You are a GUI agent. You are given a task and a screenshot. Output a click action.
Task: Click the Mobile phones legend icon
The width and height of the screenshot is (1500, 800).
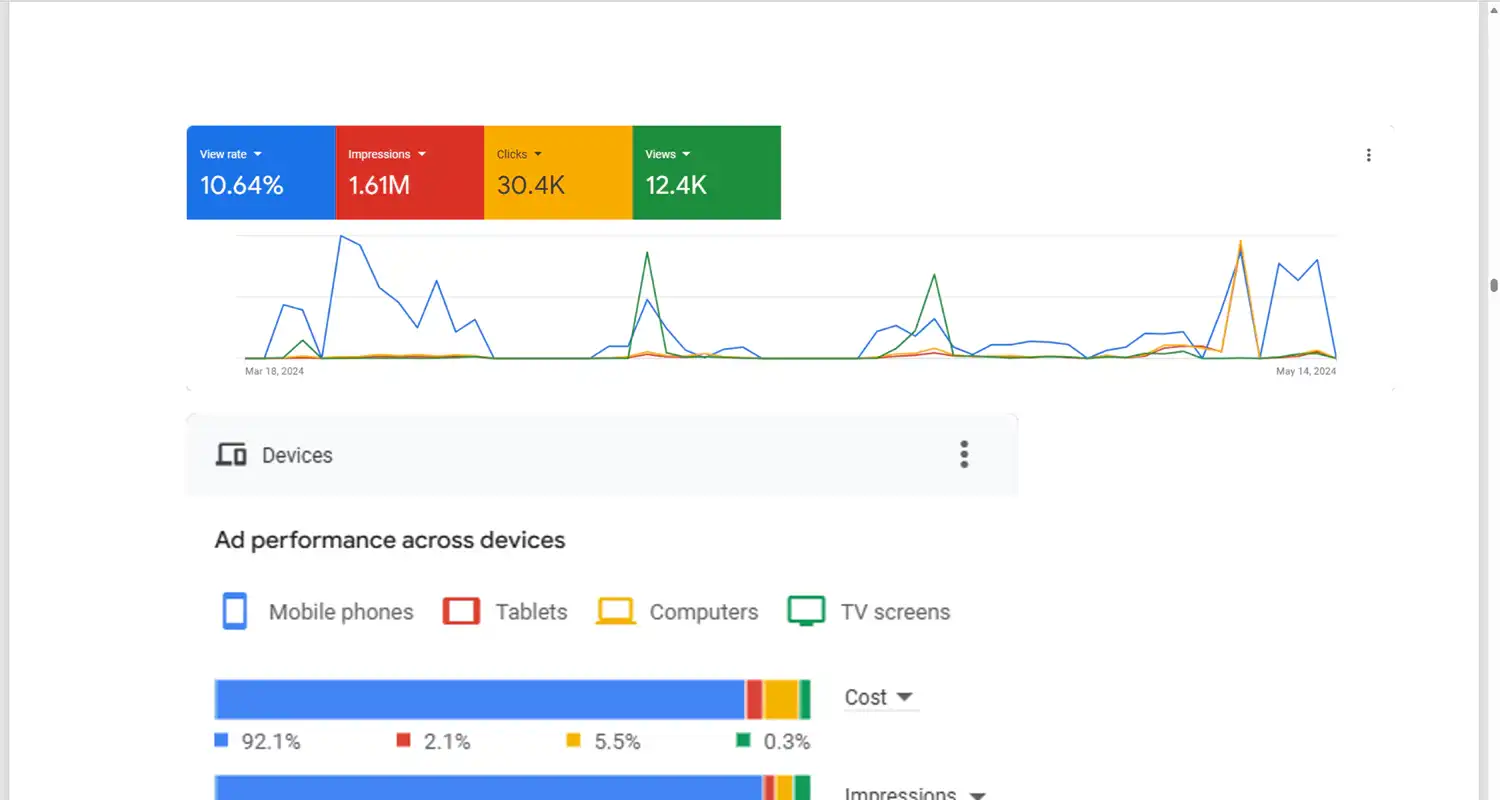point(234,611)
